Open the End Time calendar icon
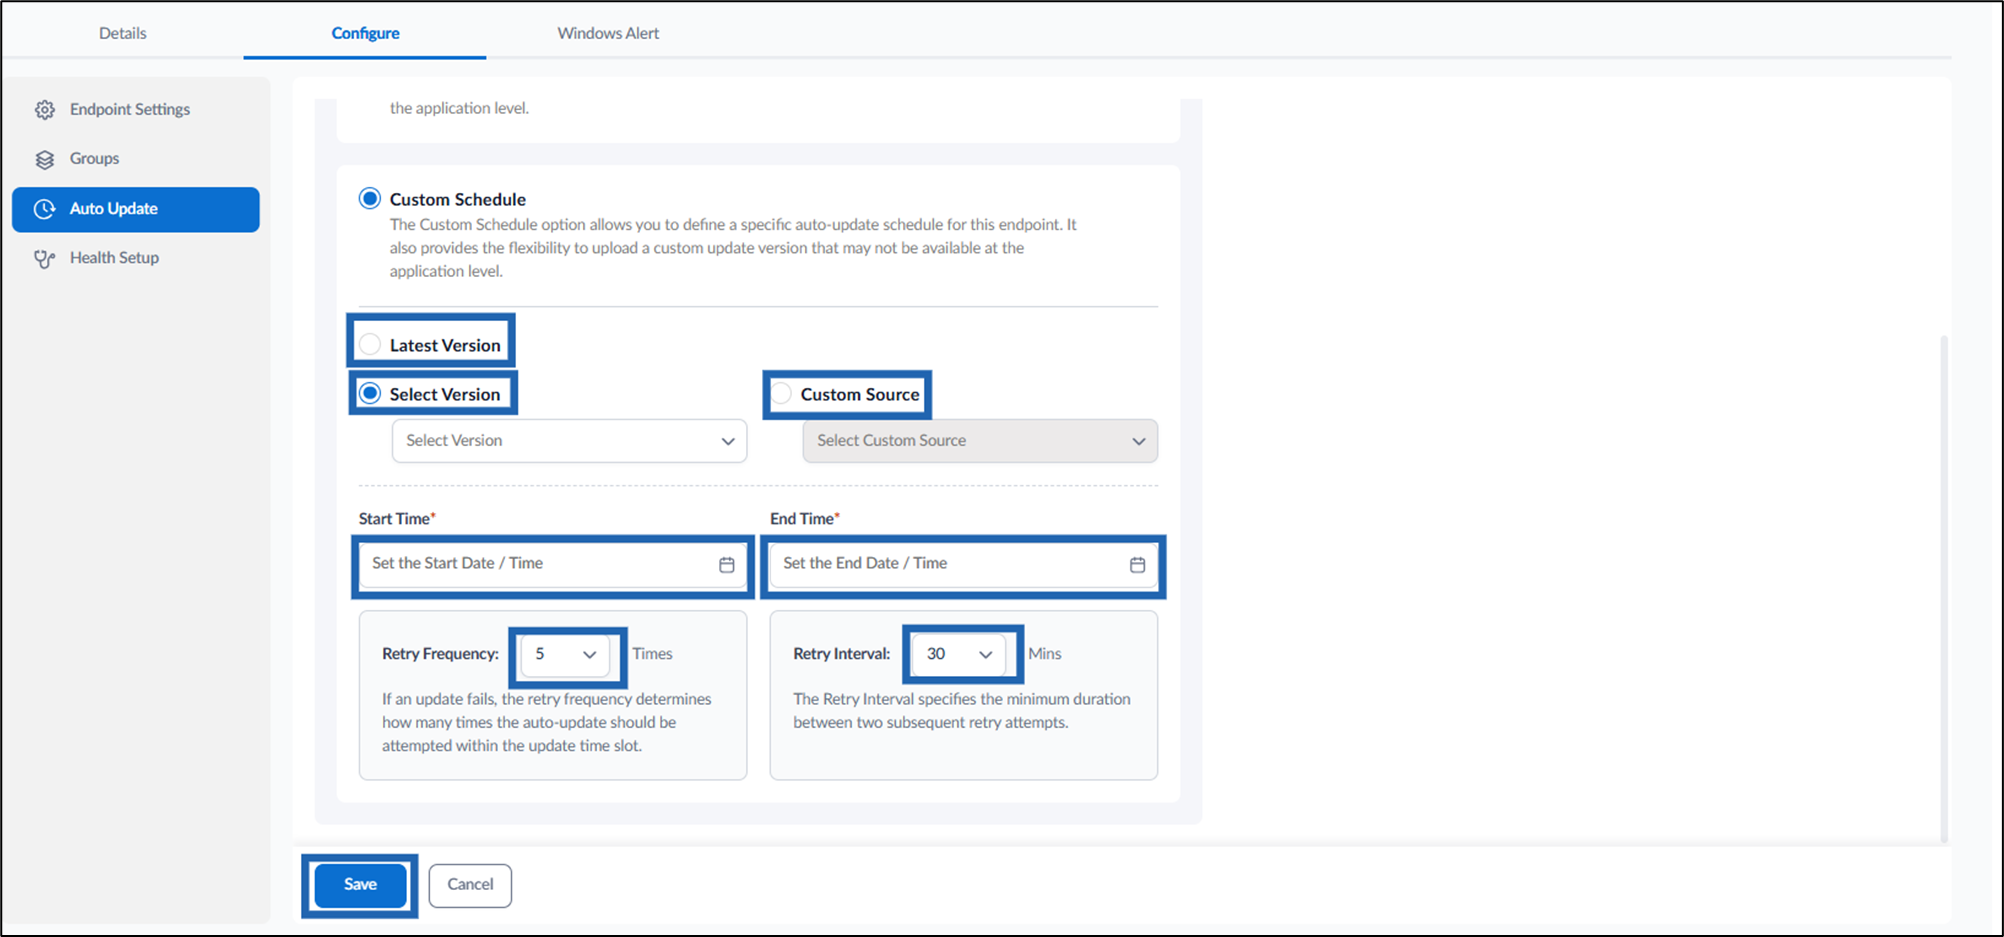 point(1137,565)
